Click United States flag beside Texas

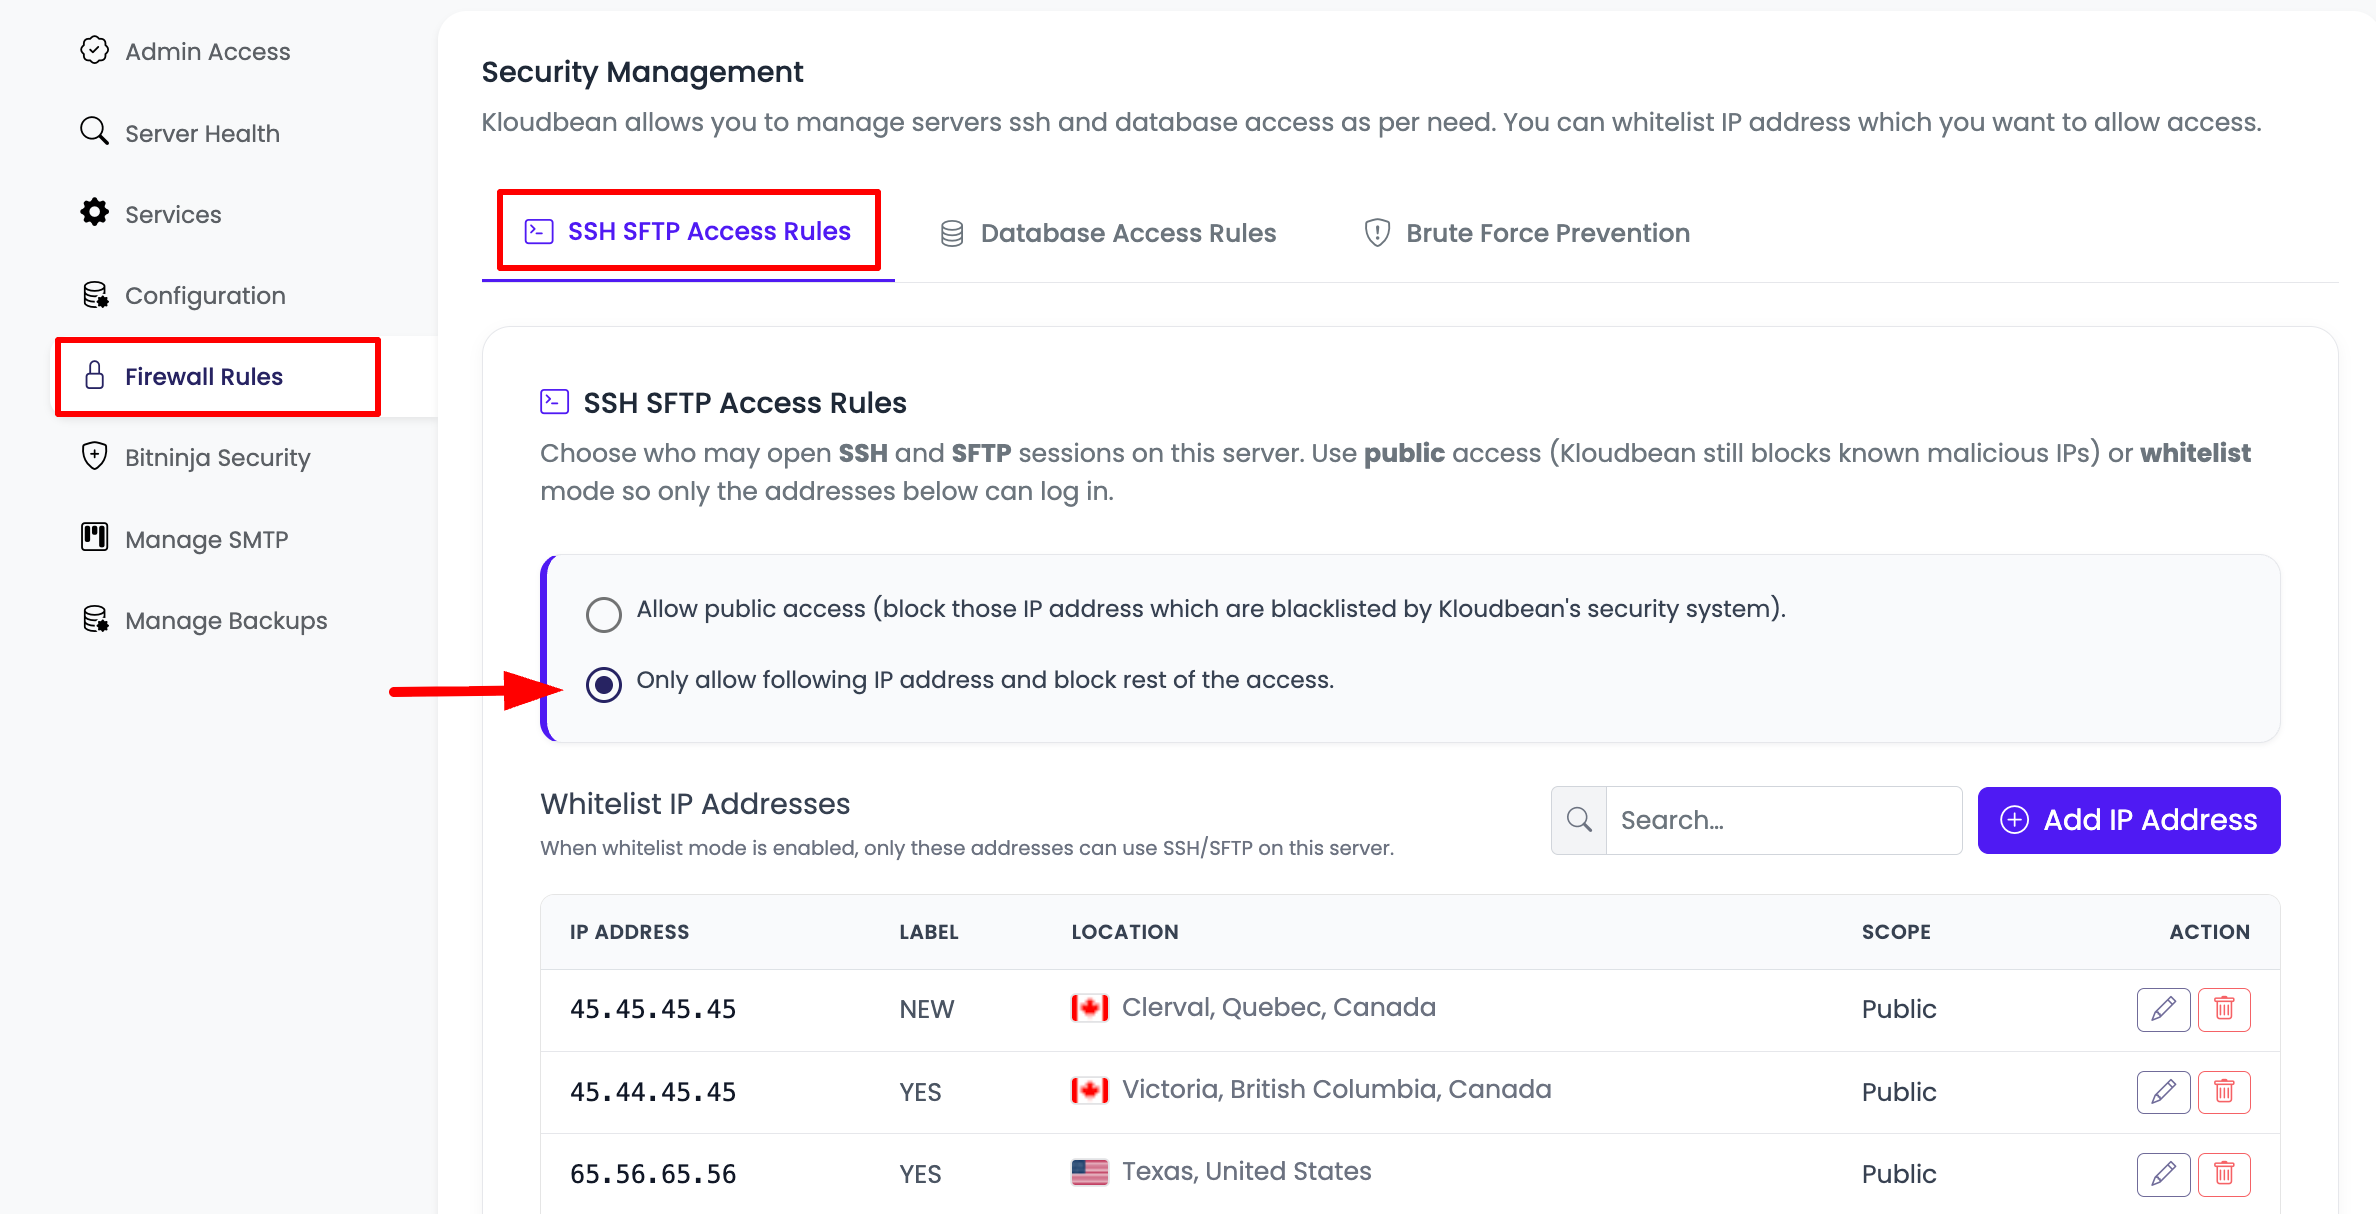[1089, 1172]
